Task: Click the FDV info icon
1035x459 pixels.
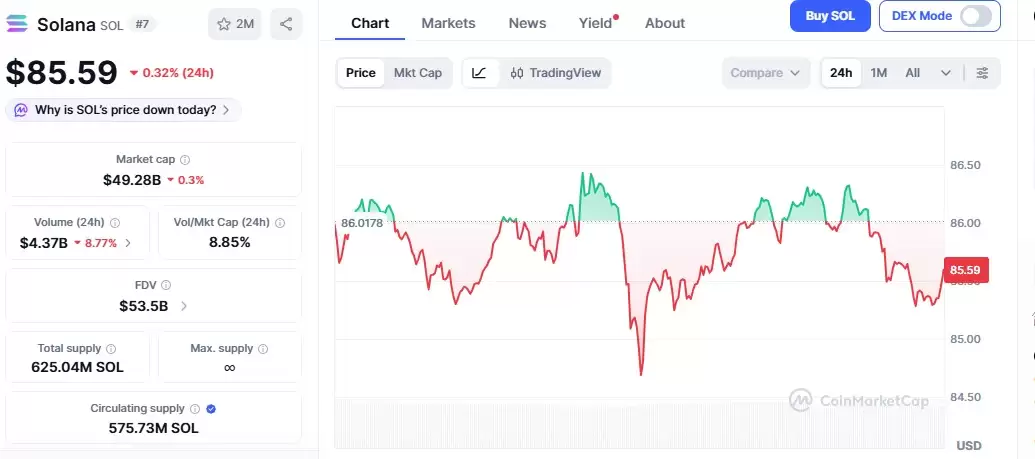Action: [x=166, y=285]
